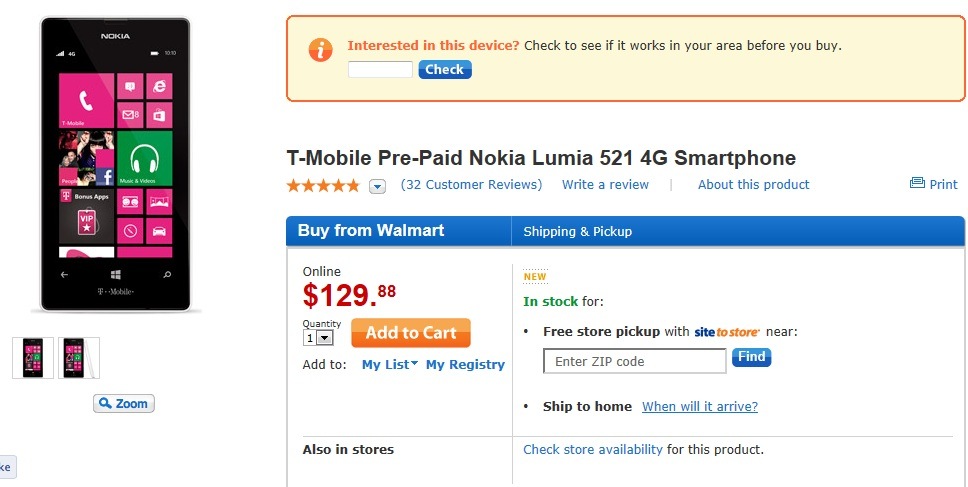968x487 pixels.
Task: Click the Find store button
Action: click(x=751, y=357)
